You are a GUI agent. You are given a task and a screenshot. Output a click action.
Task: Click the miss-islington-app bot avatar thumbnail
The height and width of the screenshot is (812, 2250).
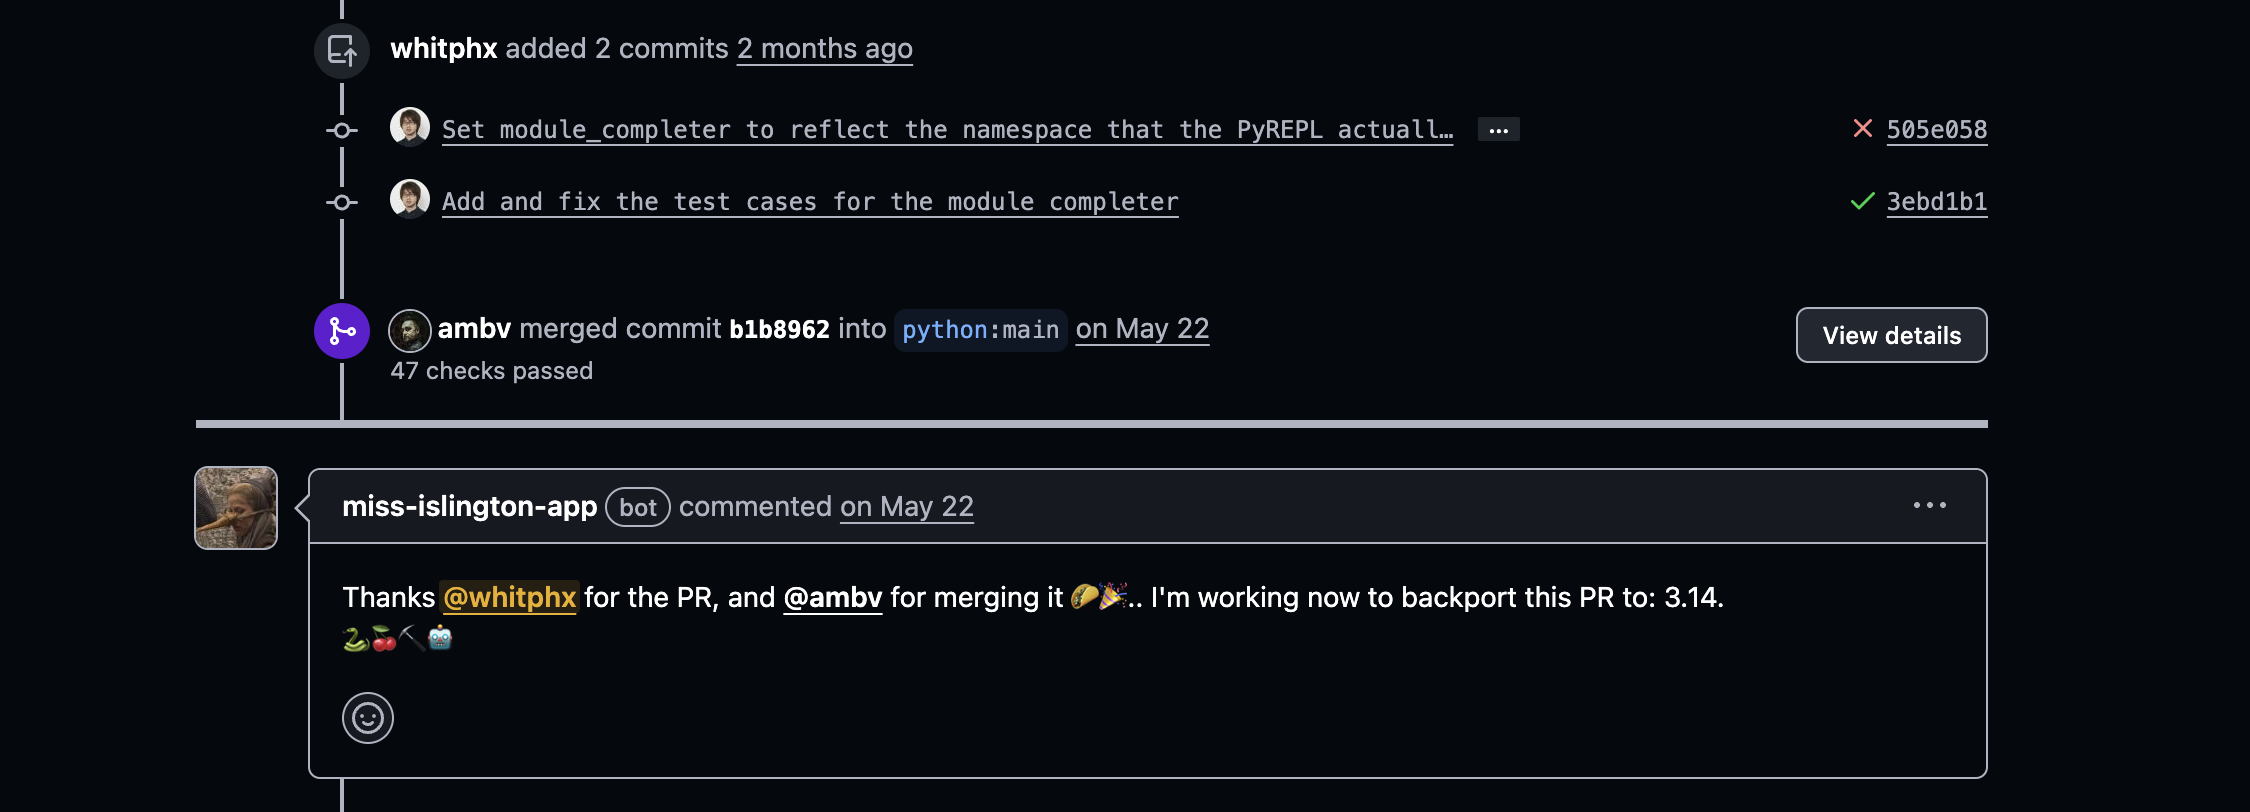(236, 508)
